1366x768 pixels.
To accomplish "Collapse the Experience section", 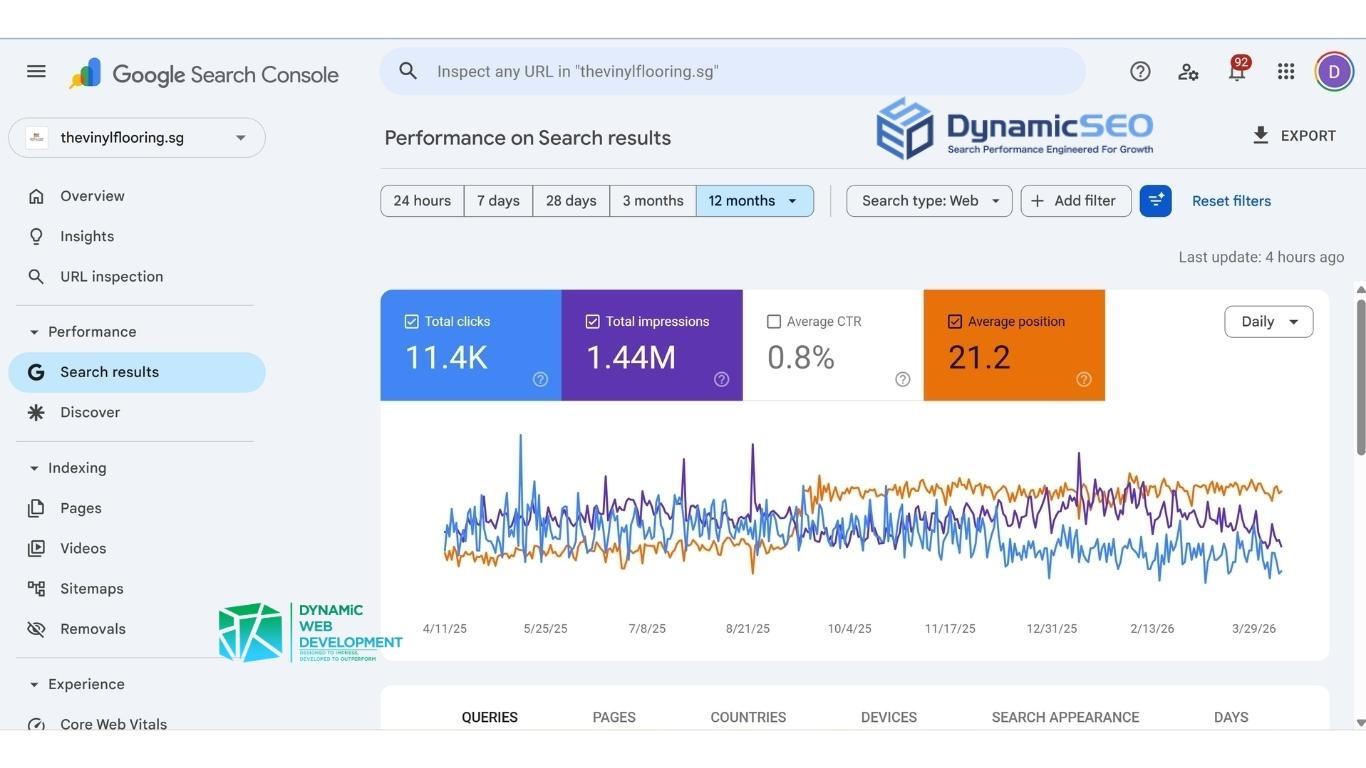I will coord(34,684).
